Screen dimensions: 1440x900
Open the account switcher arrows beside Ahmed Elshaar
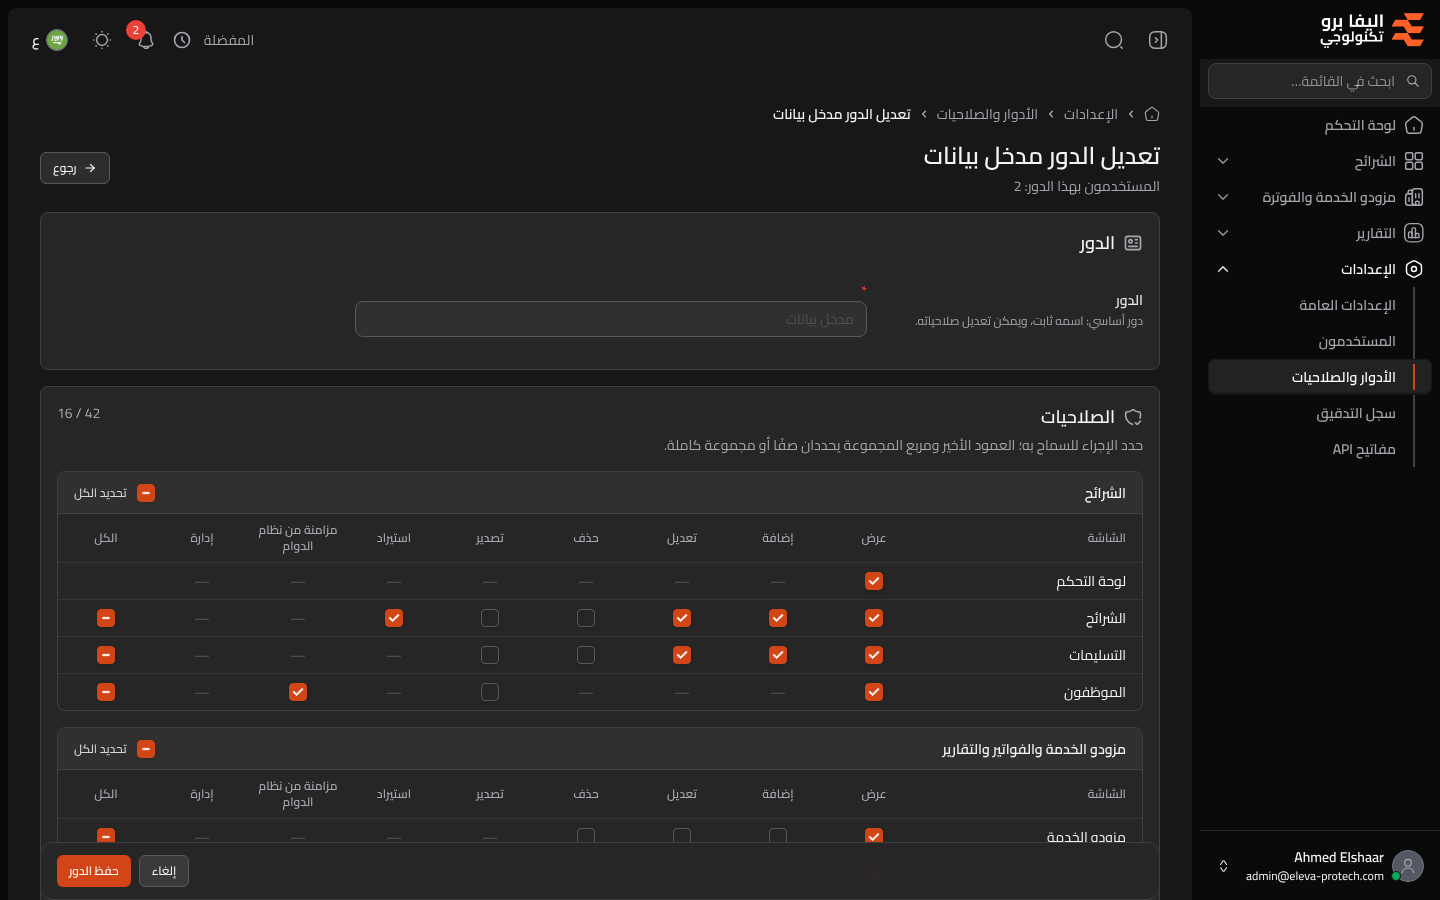(1223, 866)
